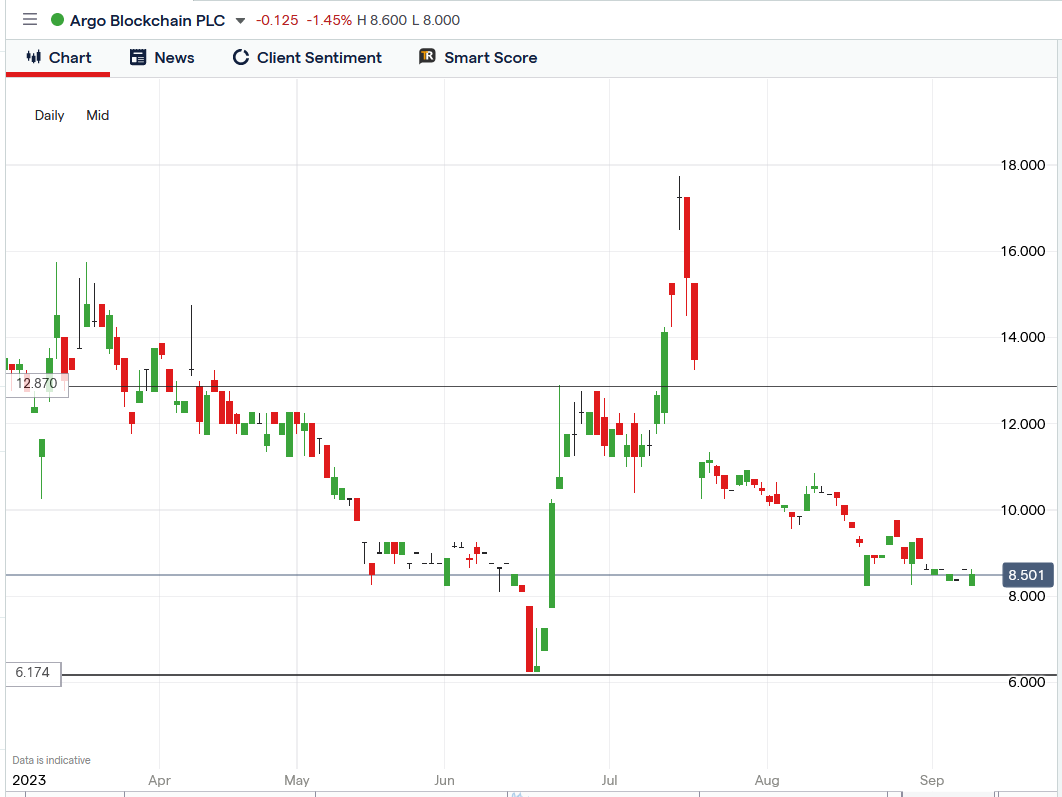Click the May date axis label
1062x797 pixels.
[297, 780]
